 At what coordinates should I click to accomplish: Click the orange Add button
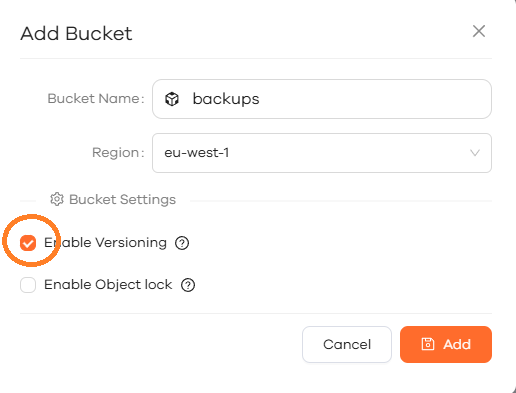(446, 344)
